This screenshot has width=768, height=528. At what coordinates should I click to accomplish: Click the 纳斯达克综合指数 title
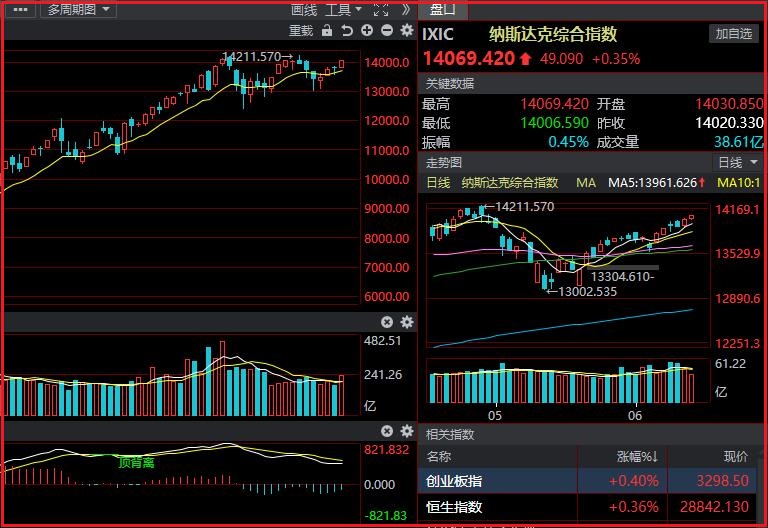point(553,34)
